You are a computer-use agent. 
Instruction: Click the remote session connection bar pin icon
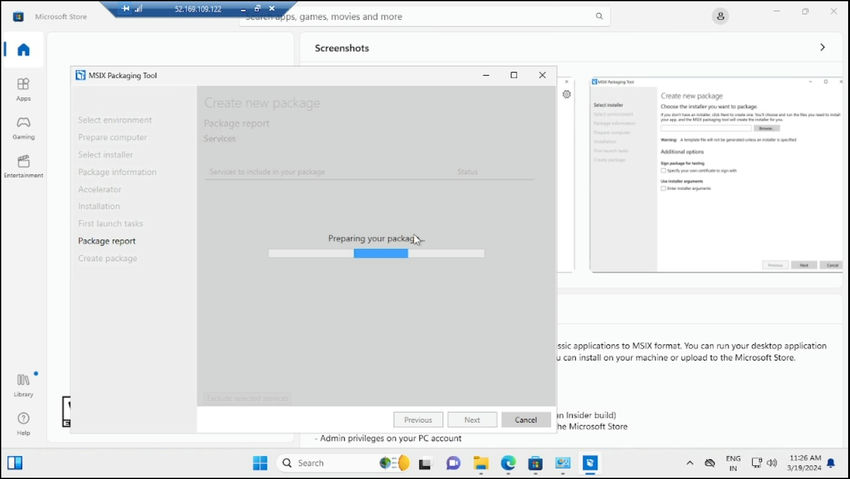coord(126,9)
